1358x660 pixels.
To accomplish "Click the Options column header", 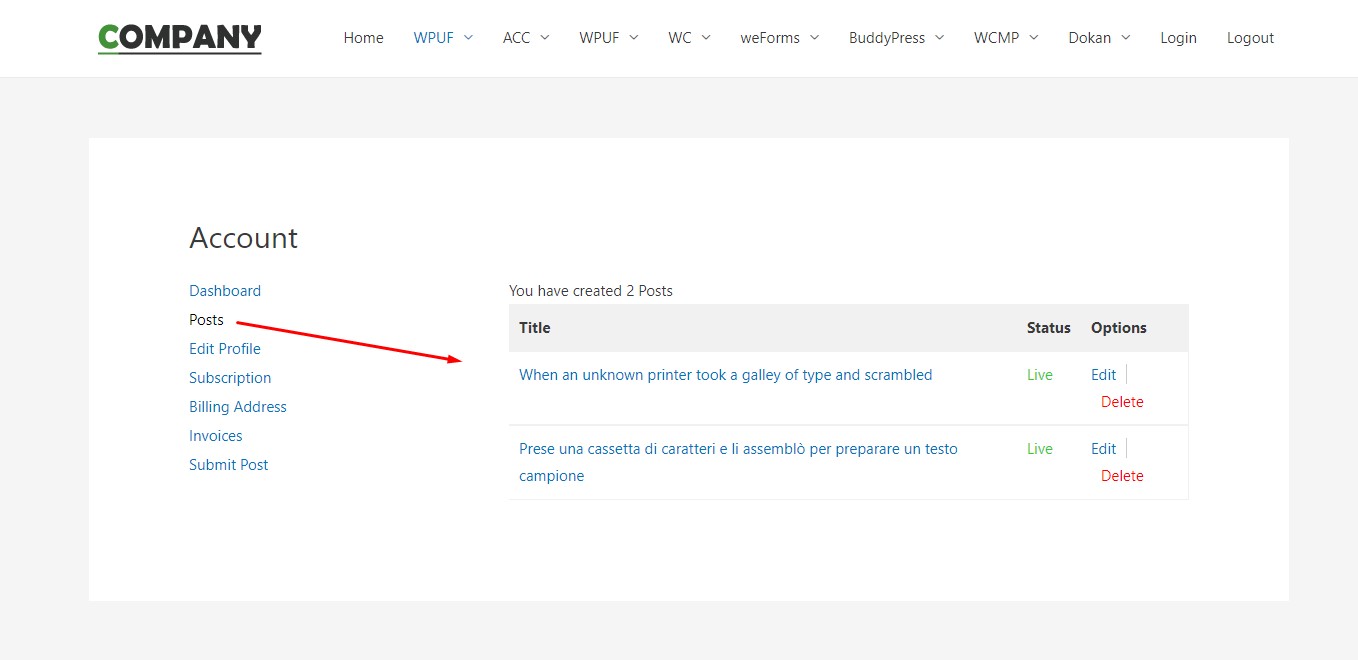I will click(1119, 328).
